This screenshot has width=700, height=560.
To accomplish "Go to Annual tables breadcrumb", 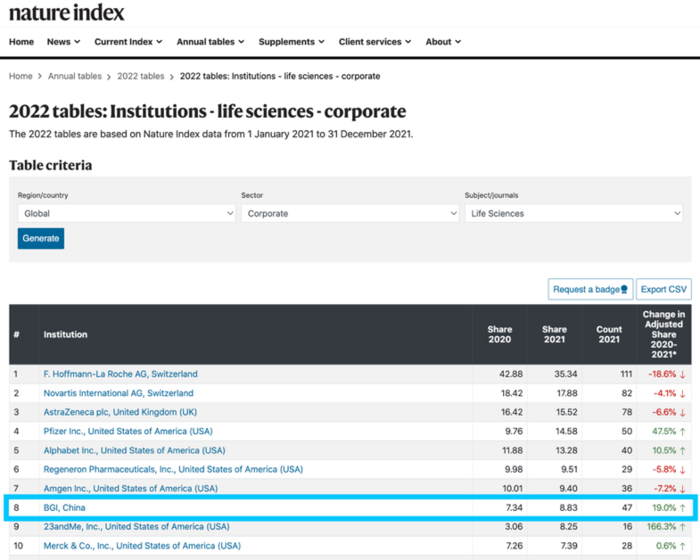I will click(x=75, y=76).
